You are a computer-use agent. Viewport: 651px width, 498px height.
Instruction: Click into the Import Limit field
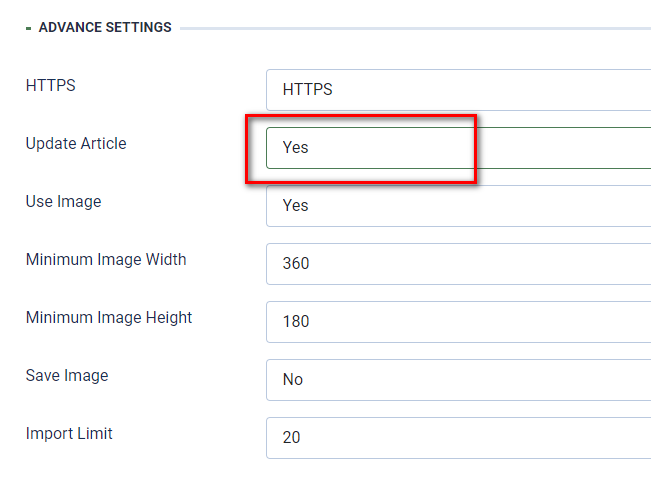pyautogui.click(x=458, y=438)
